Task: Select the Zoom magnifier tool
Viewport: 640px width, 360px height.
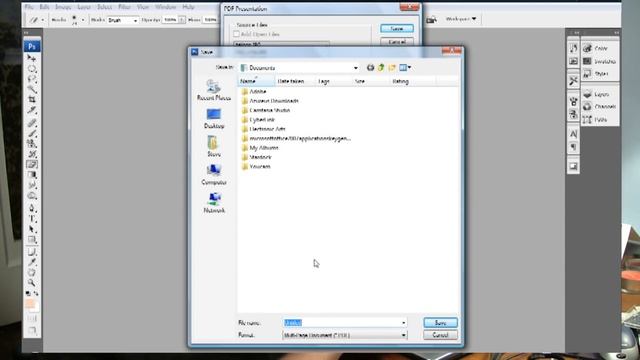Action: [31, 283]
